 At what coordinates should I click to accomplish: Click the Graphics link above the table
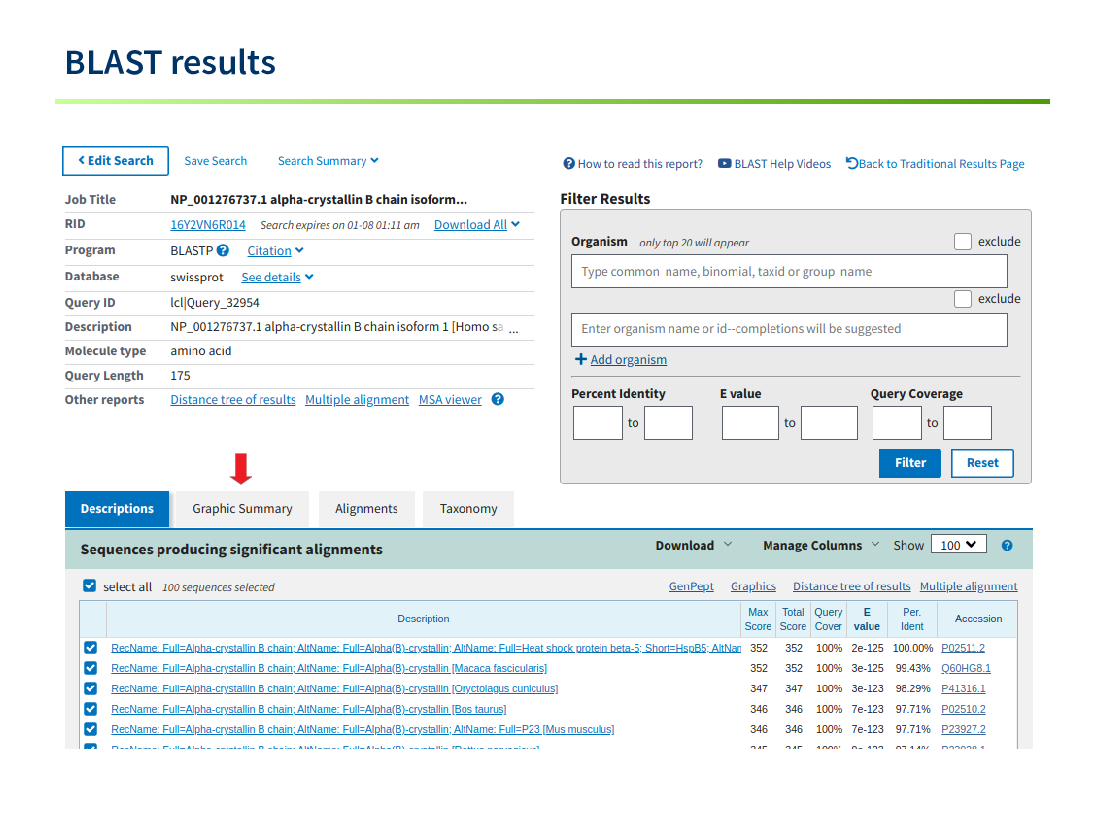(x=753, y=586)
